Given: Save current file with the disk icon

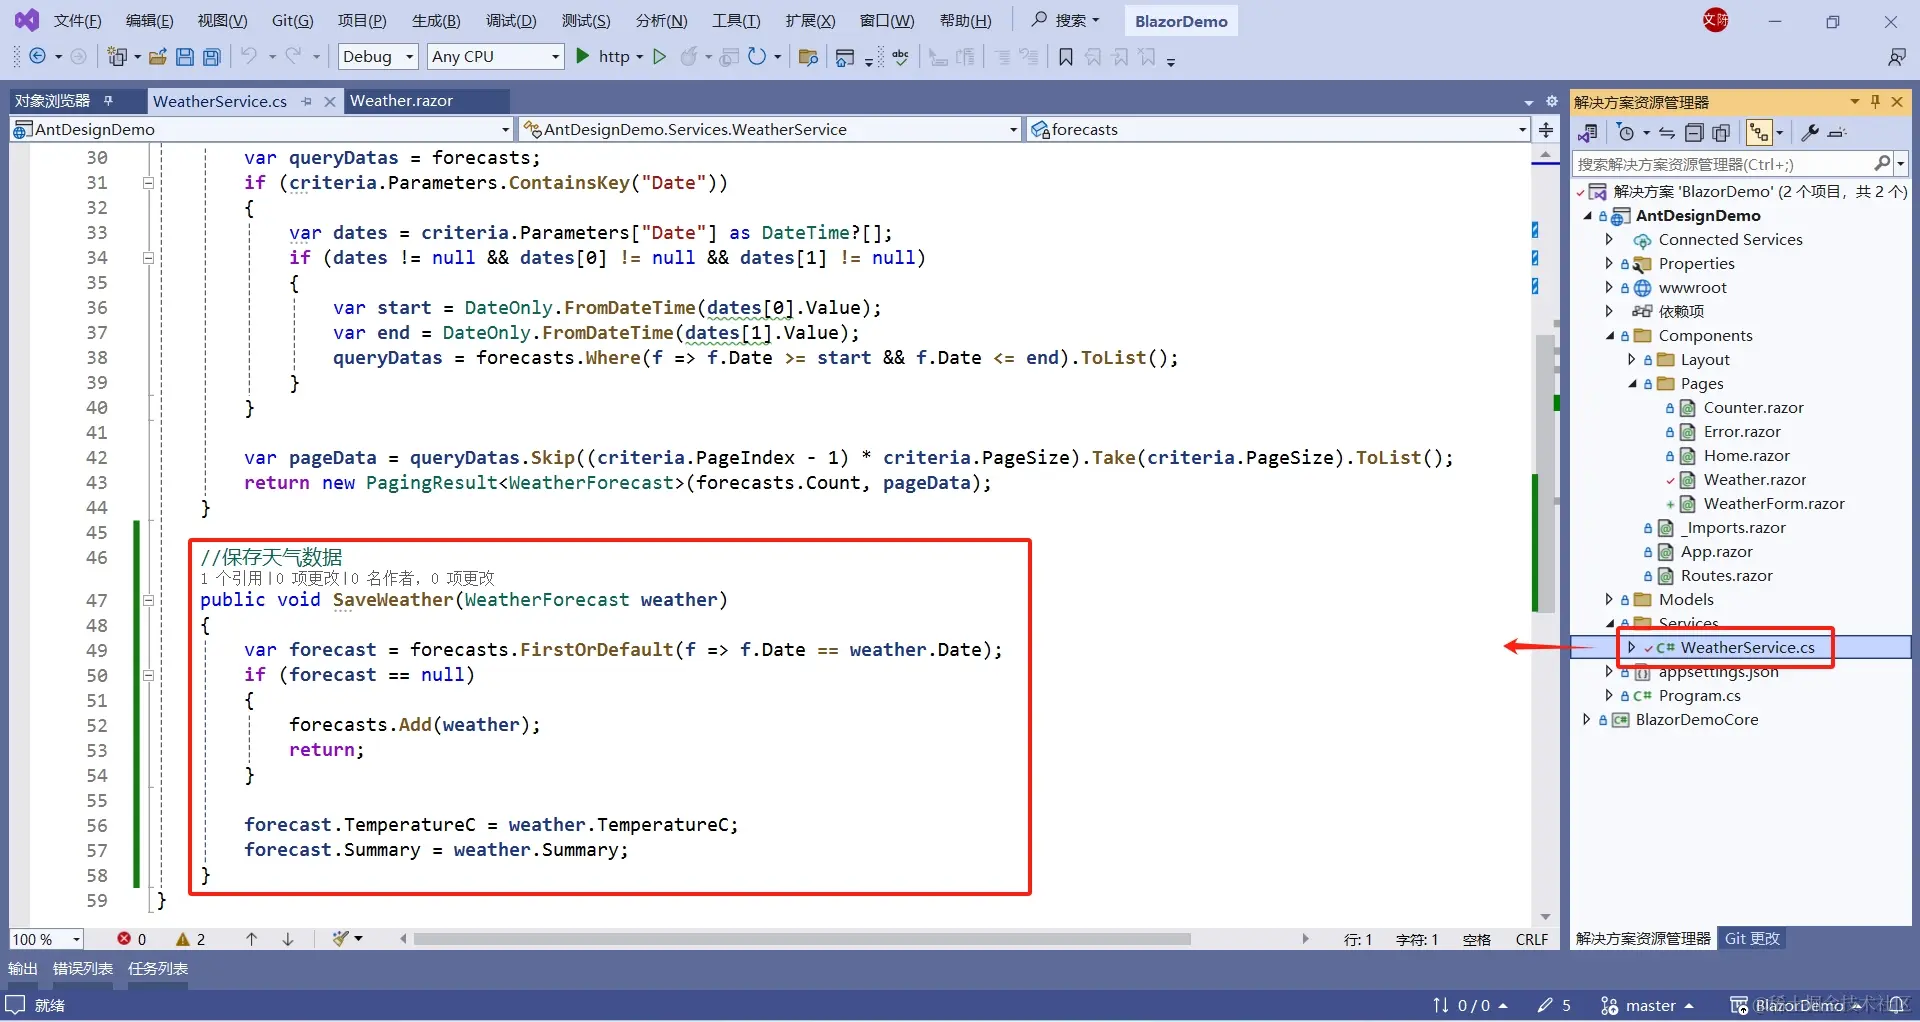Looking at the screenshot, I should pos(185,57).
